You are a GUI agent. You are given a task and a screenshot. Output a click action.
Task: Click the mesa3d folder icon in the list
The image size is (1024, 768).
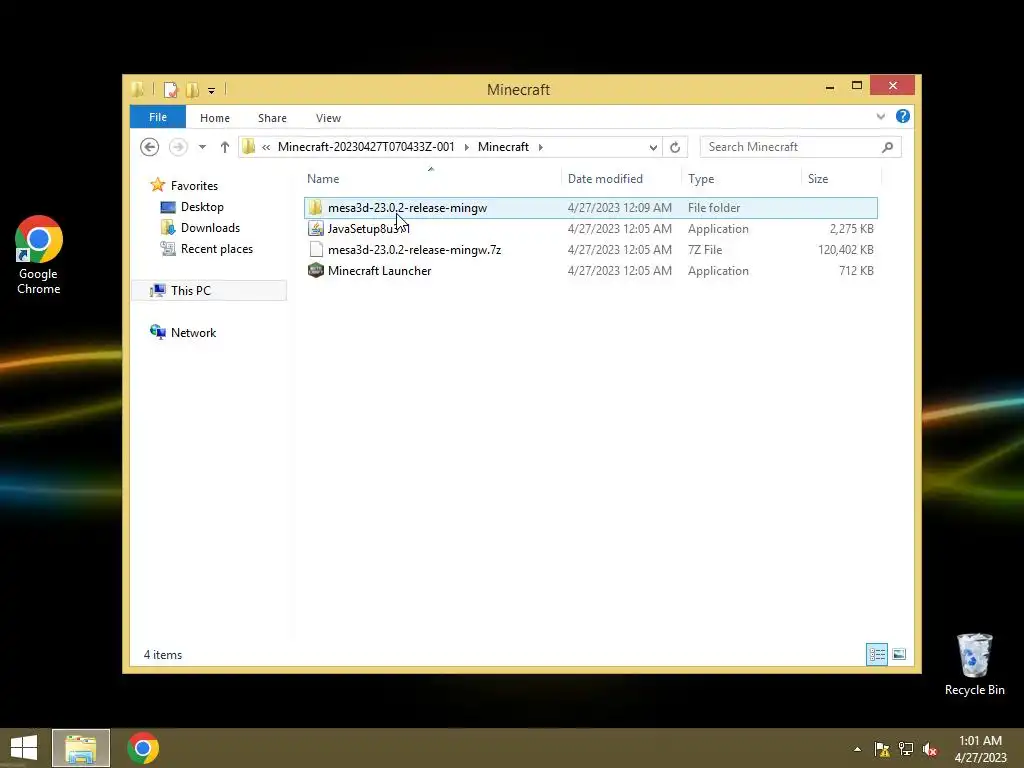coord(316,207)
